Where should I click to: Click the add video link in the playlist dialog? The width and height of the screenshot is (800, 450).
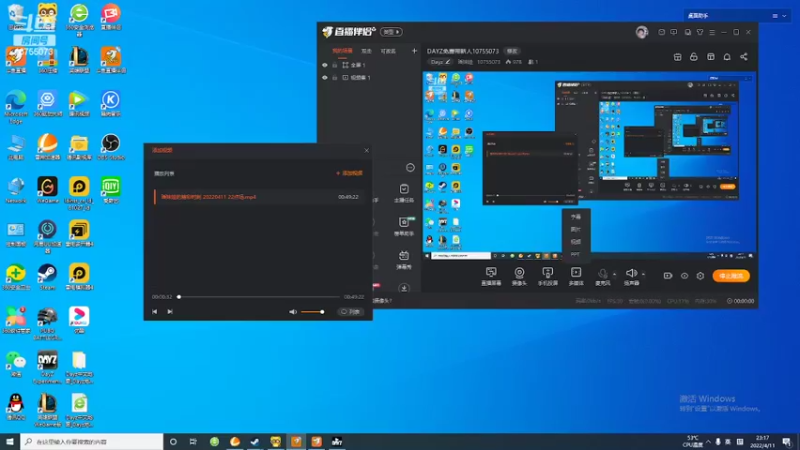point(349,173)
